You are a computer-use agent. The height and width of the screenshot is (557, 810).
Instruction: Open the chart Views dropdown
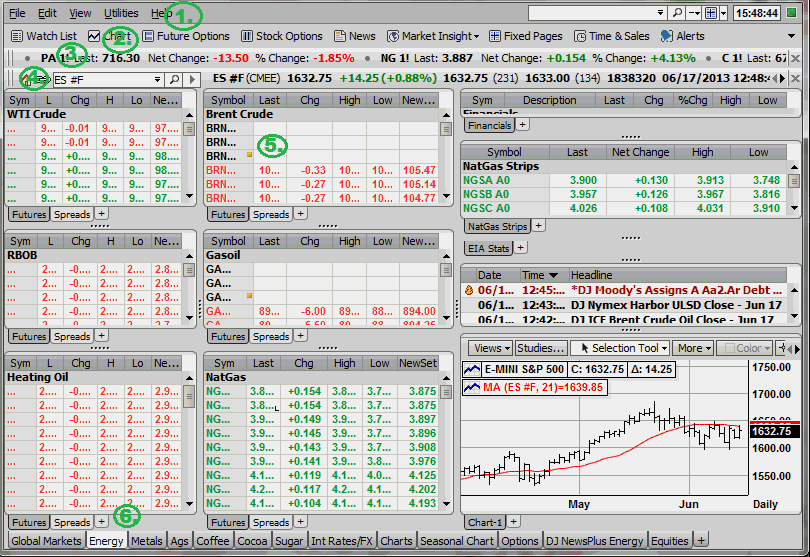(490, 348)
